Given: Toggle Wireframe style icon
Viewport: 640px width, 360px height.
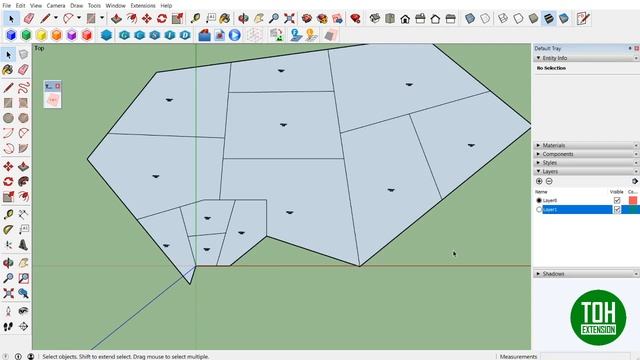Looking at the screenshot, I should [503, 18].
